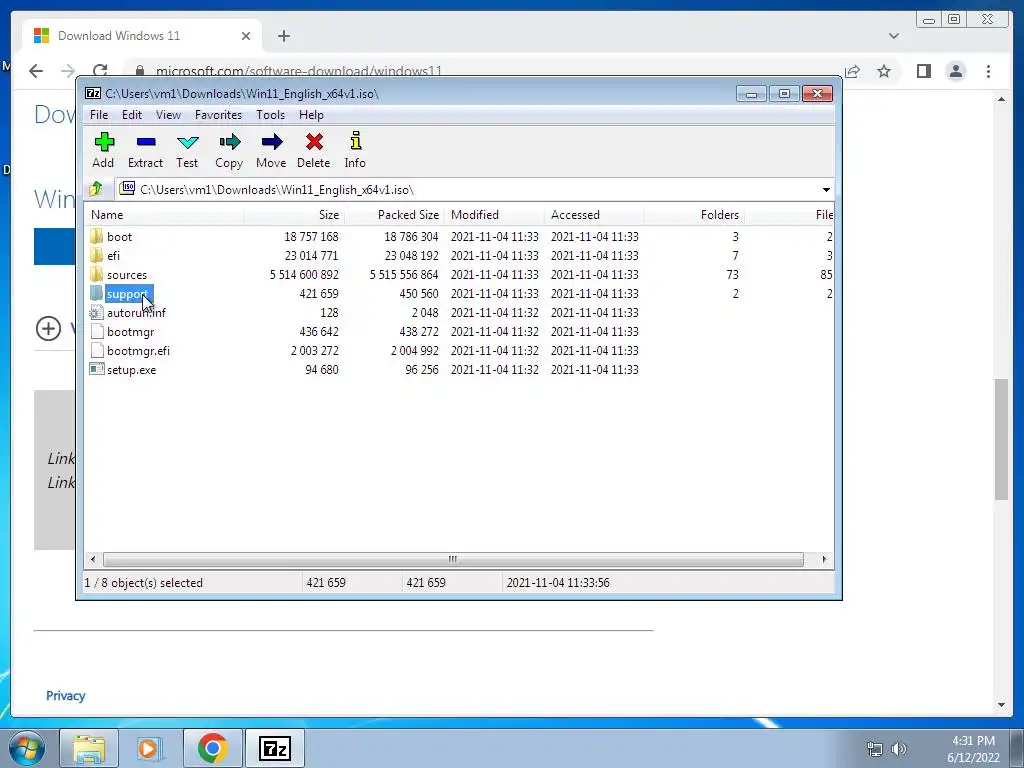Click left arrow of horizontal scrollbar
Screen dimensions: 1024x768
click(93, 559)
